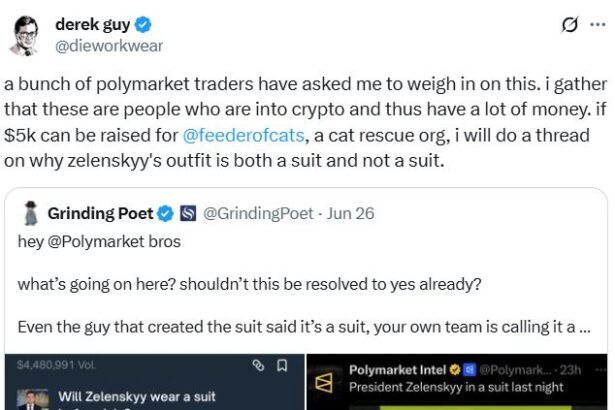Click the affiliation badge beside Grinding Poet

pyautogui.click(x=187, y=212)
